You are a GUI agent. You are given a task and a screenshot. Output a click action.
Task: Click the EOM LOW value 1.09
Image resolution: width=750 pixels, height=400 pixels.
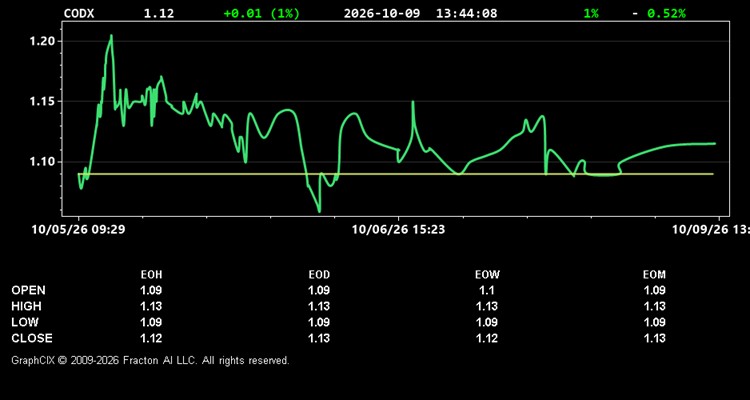coord(654,322)
